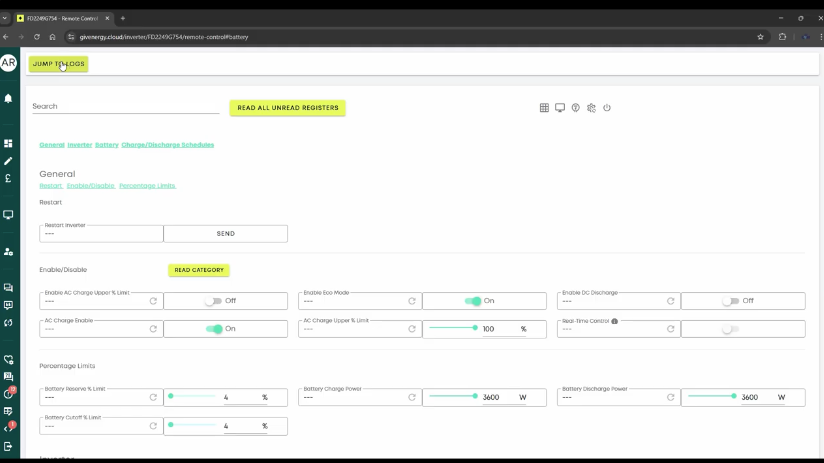Click the info icon beside Real-Time Control
The width and height of the screenshot is (824, 463).
[x=614, y=321]
